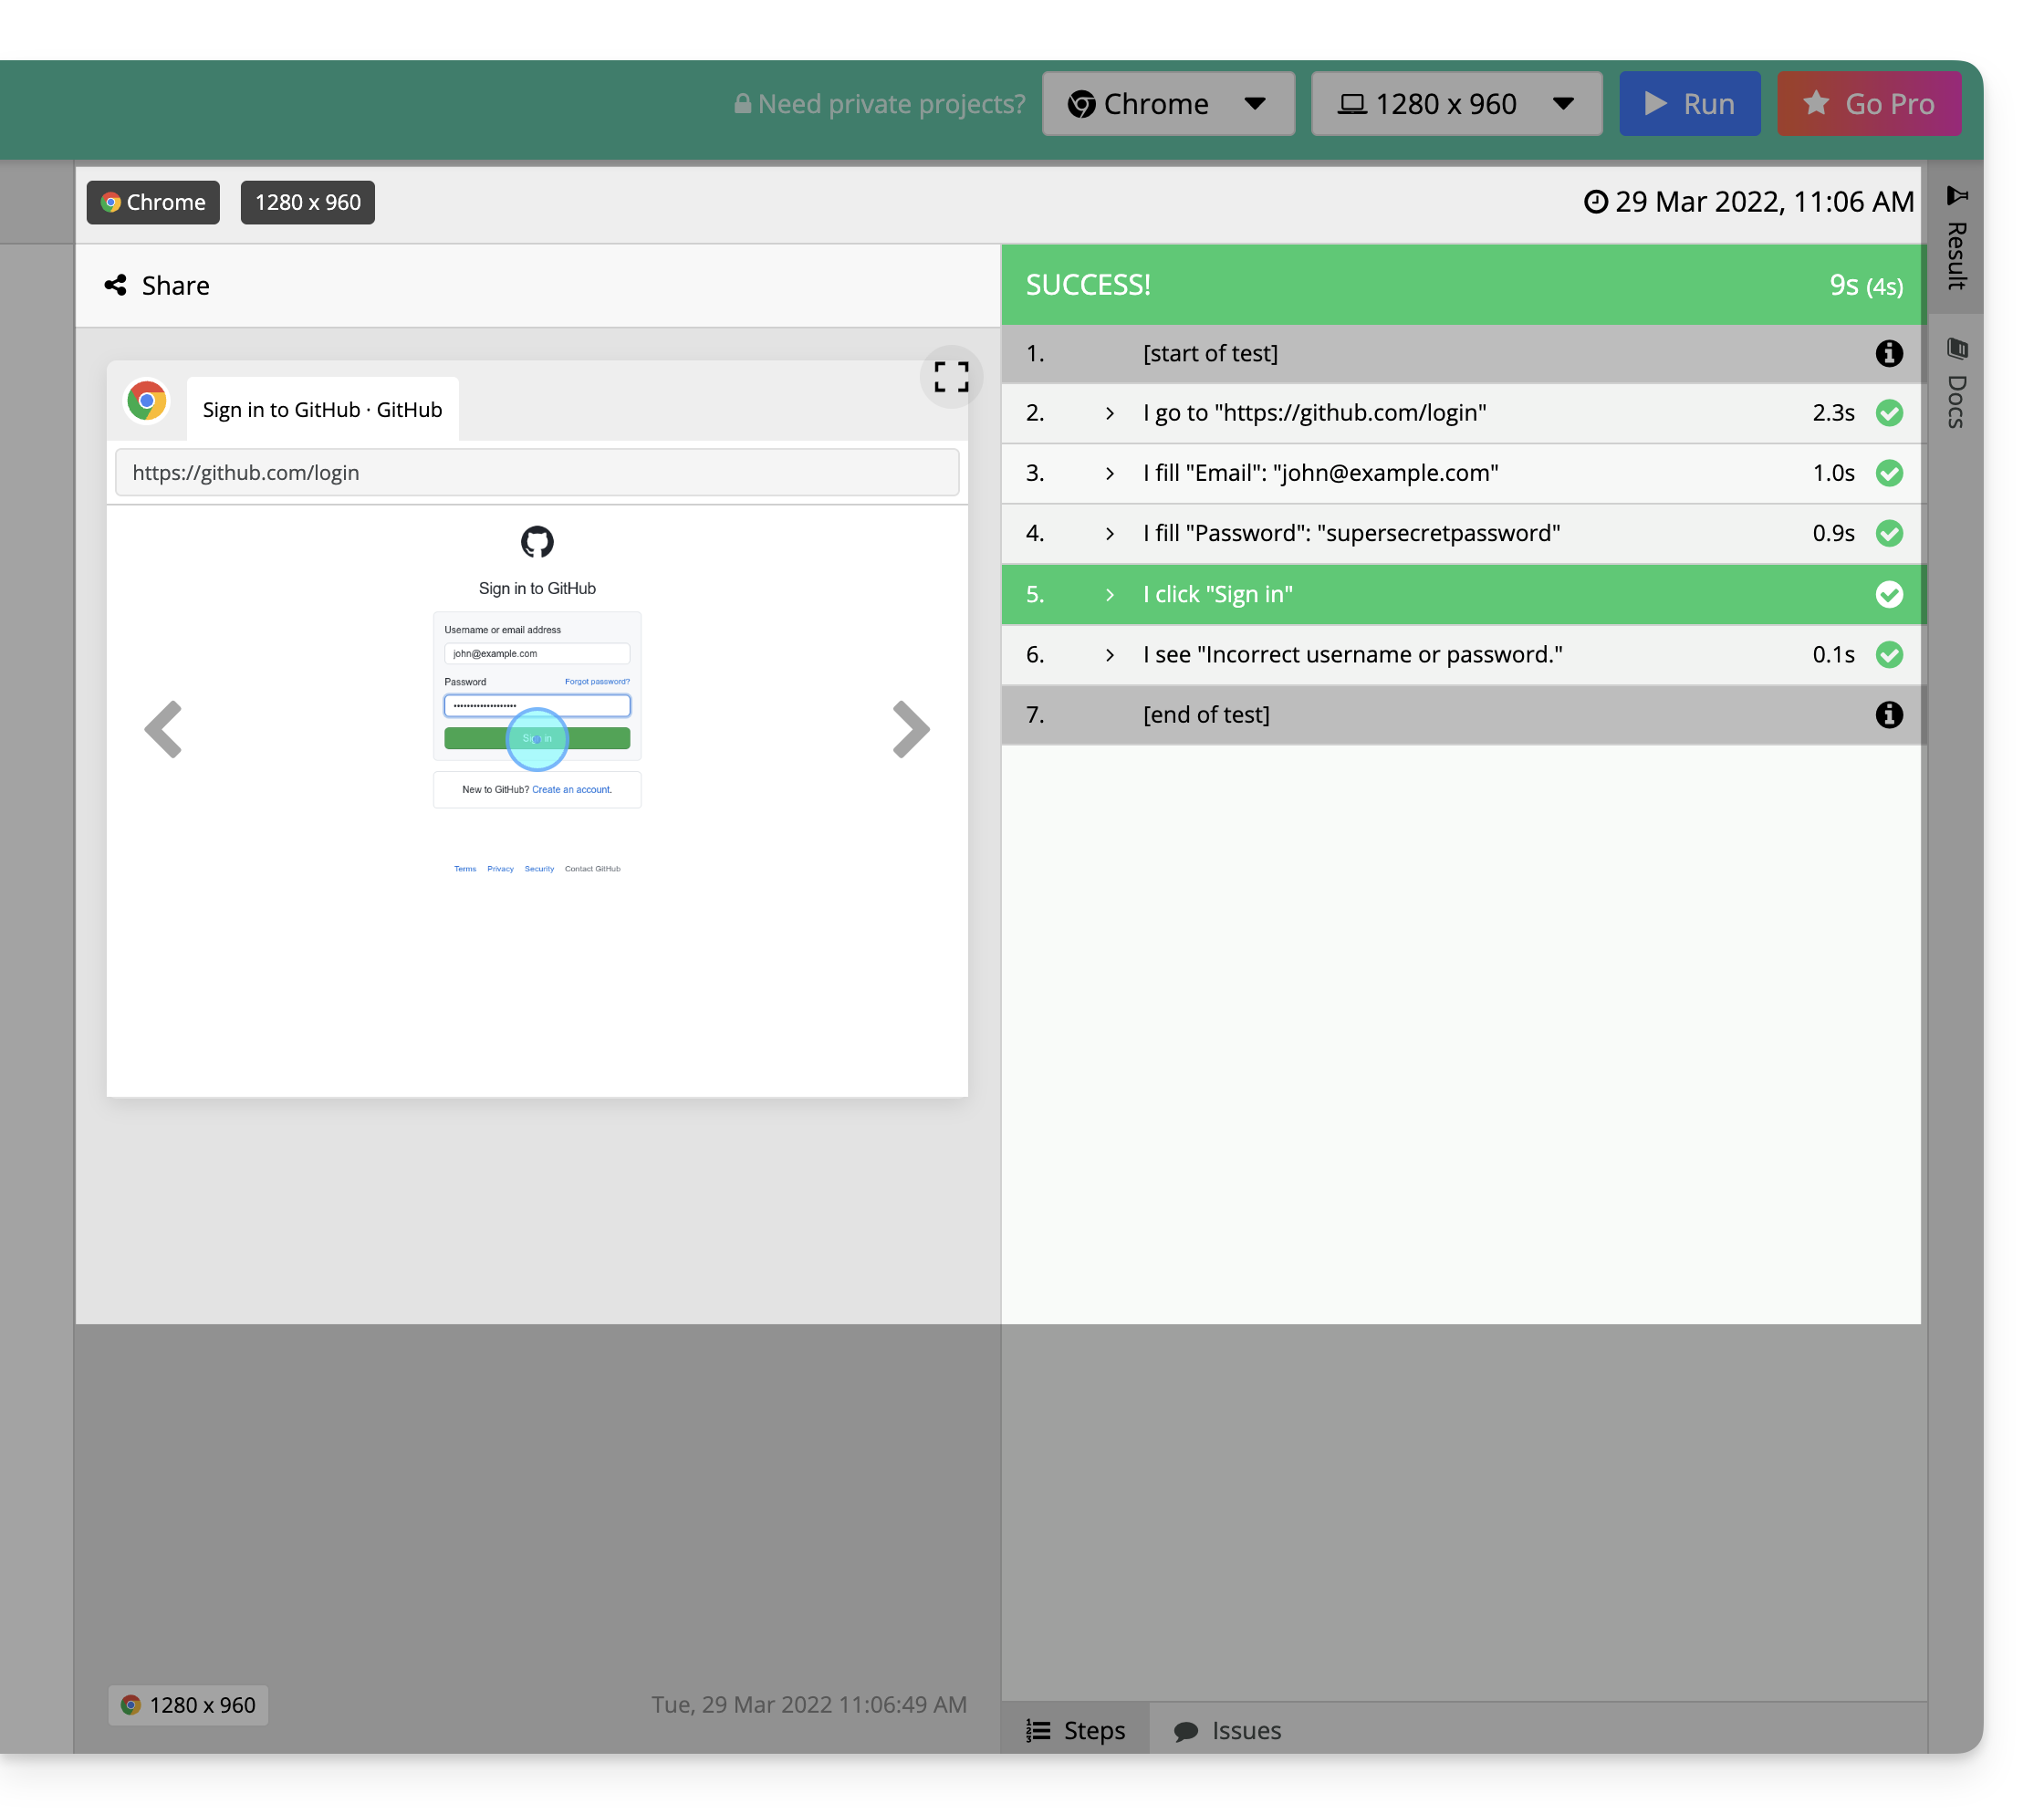The image size is (2044, 1814).
Task: Click green checkmark on Incorrect username step
Action: (1888, 654)
